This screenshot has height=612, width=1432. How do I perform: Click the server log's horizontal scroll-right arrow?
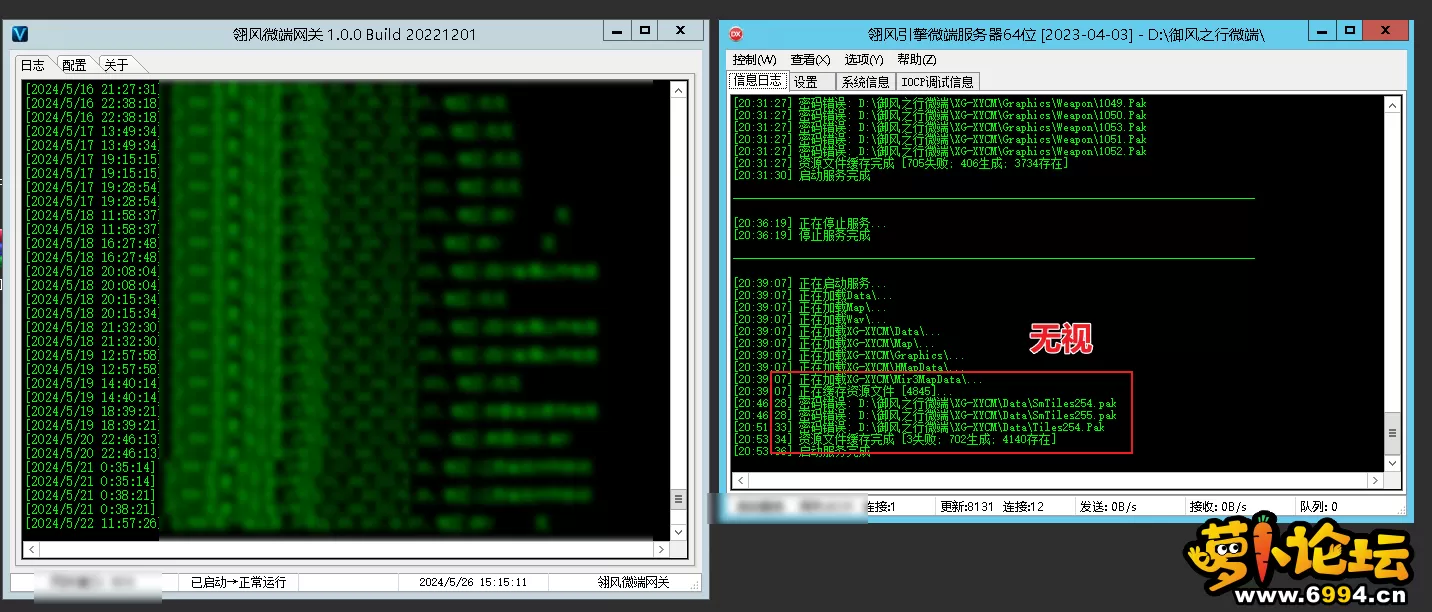tap(1373, 481)
